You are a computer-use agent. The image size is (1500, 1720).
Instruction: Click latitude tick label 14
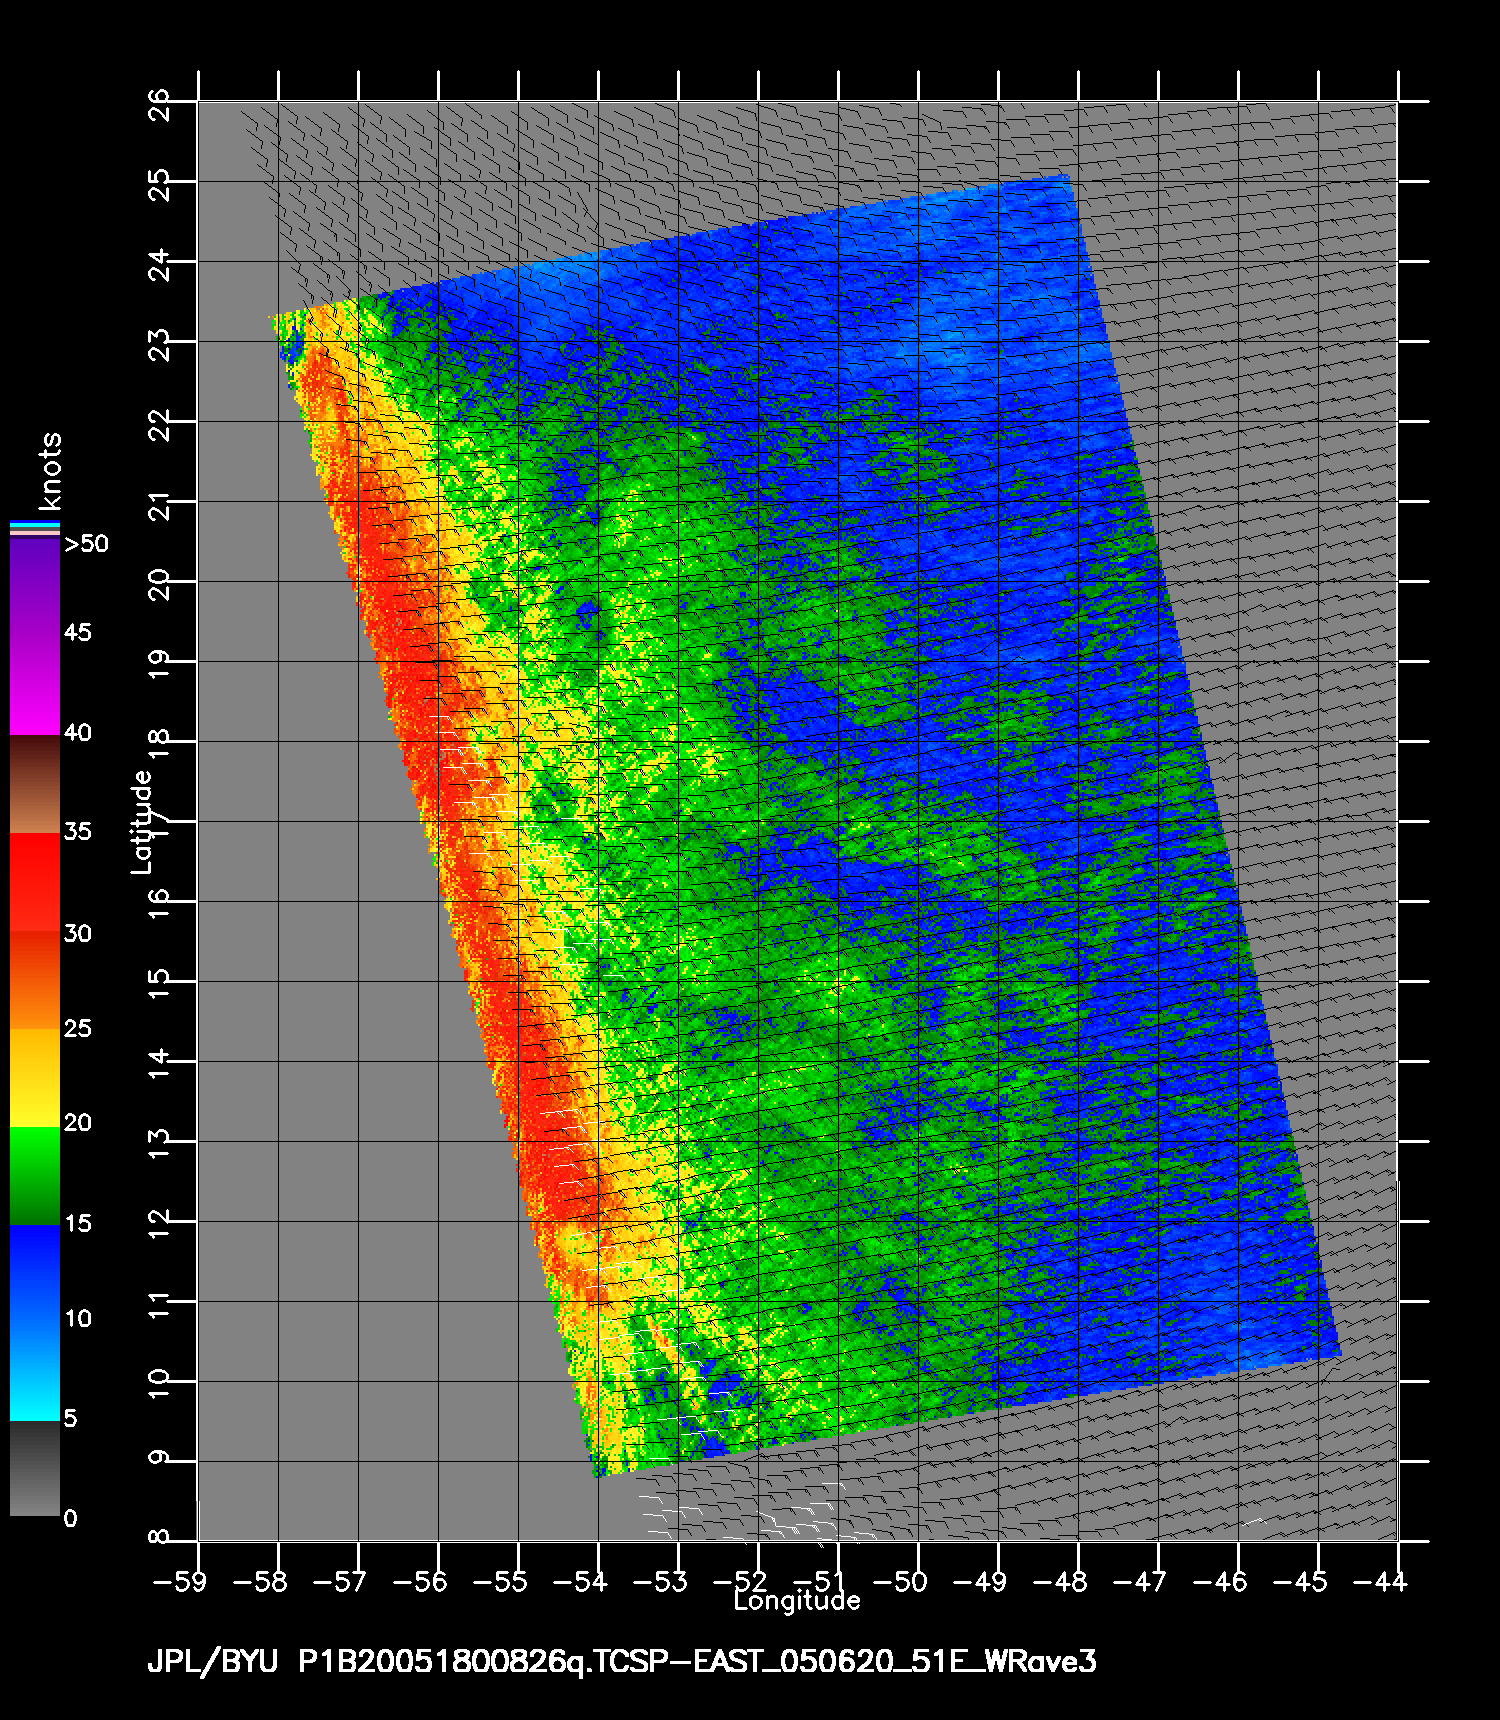tap(159, 1063)
